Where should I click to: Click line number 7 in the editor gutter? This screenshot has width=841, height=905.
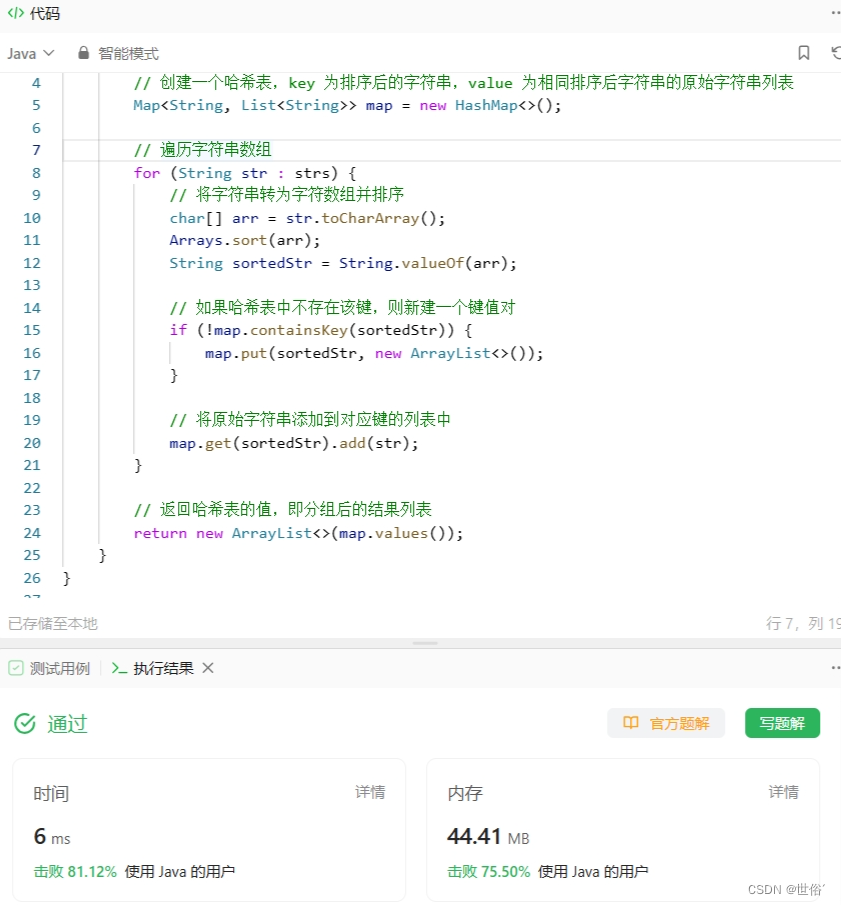coord(36,150)
